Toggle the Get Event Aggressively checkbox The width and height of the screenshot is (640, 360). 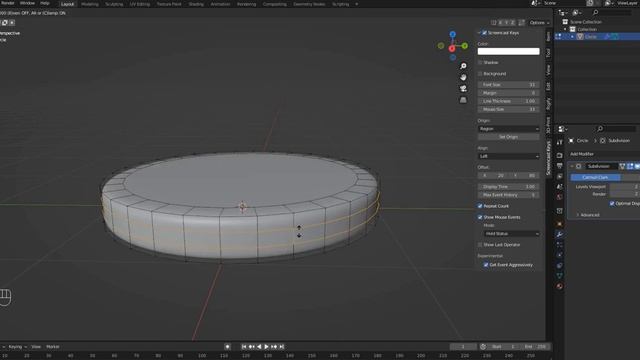486,265
